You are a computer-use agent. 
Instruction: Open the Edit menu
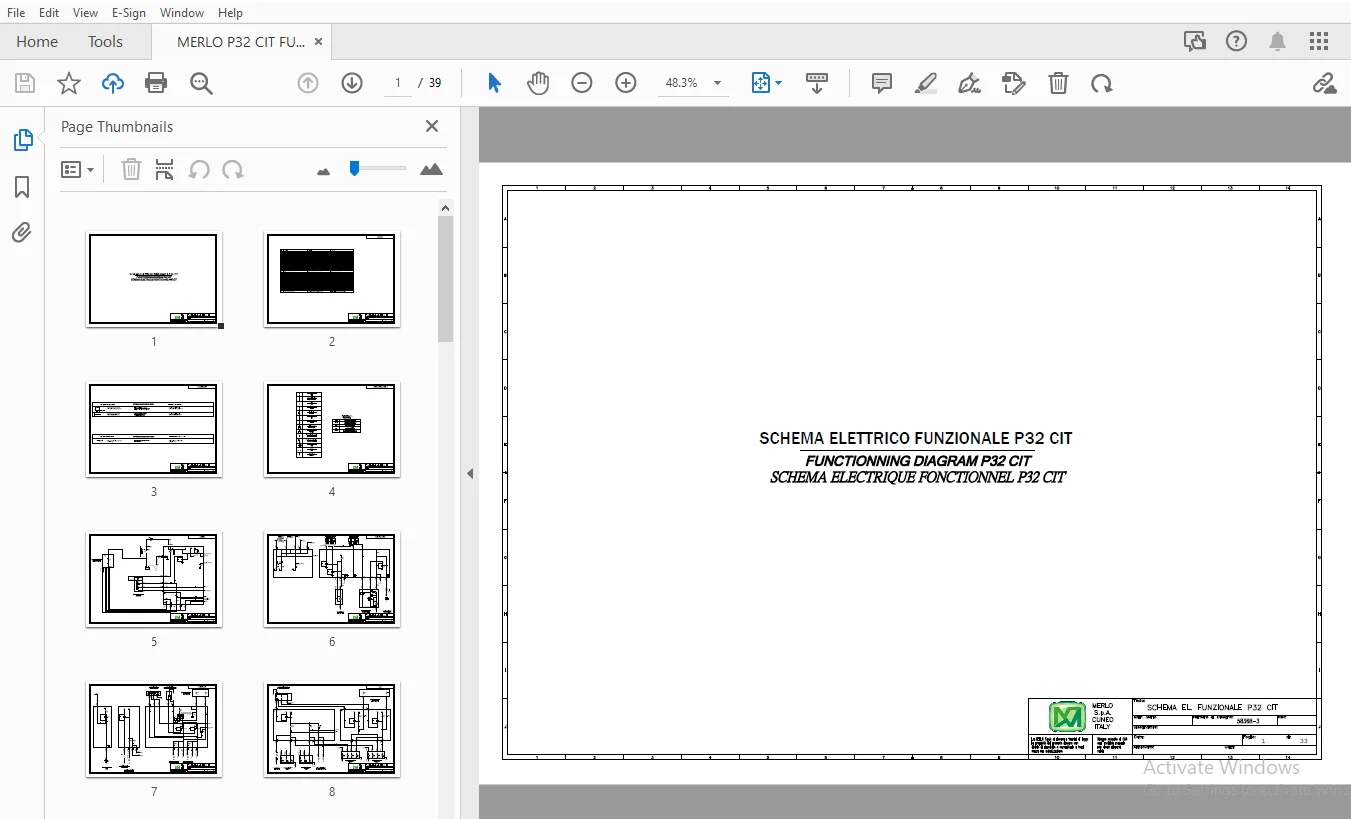click(x=49, y=13)
